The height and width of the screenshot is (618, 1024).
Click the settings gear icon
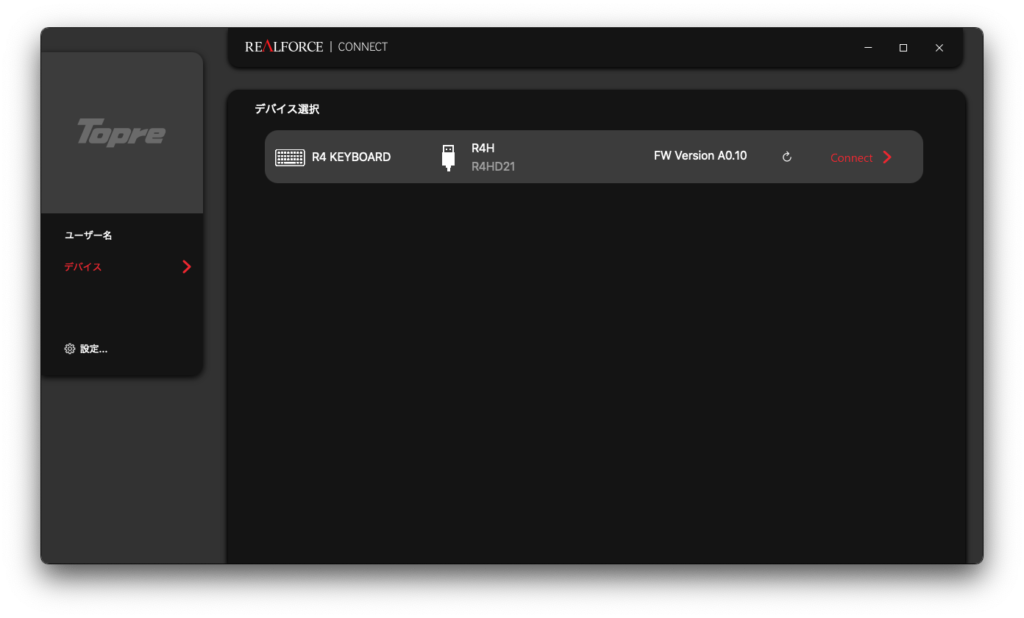point(70,349)
